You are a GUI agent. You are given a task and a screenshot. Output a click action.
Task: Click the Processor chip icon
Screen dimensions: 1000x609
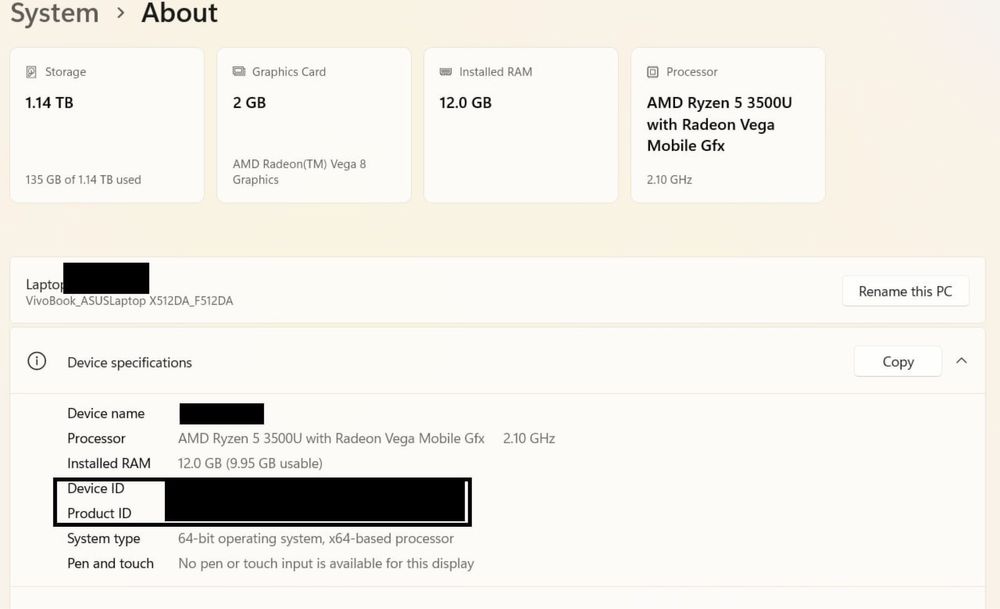click(653, 72)
